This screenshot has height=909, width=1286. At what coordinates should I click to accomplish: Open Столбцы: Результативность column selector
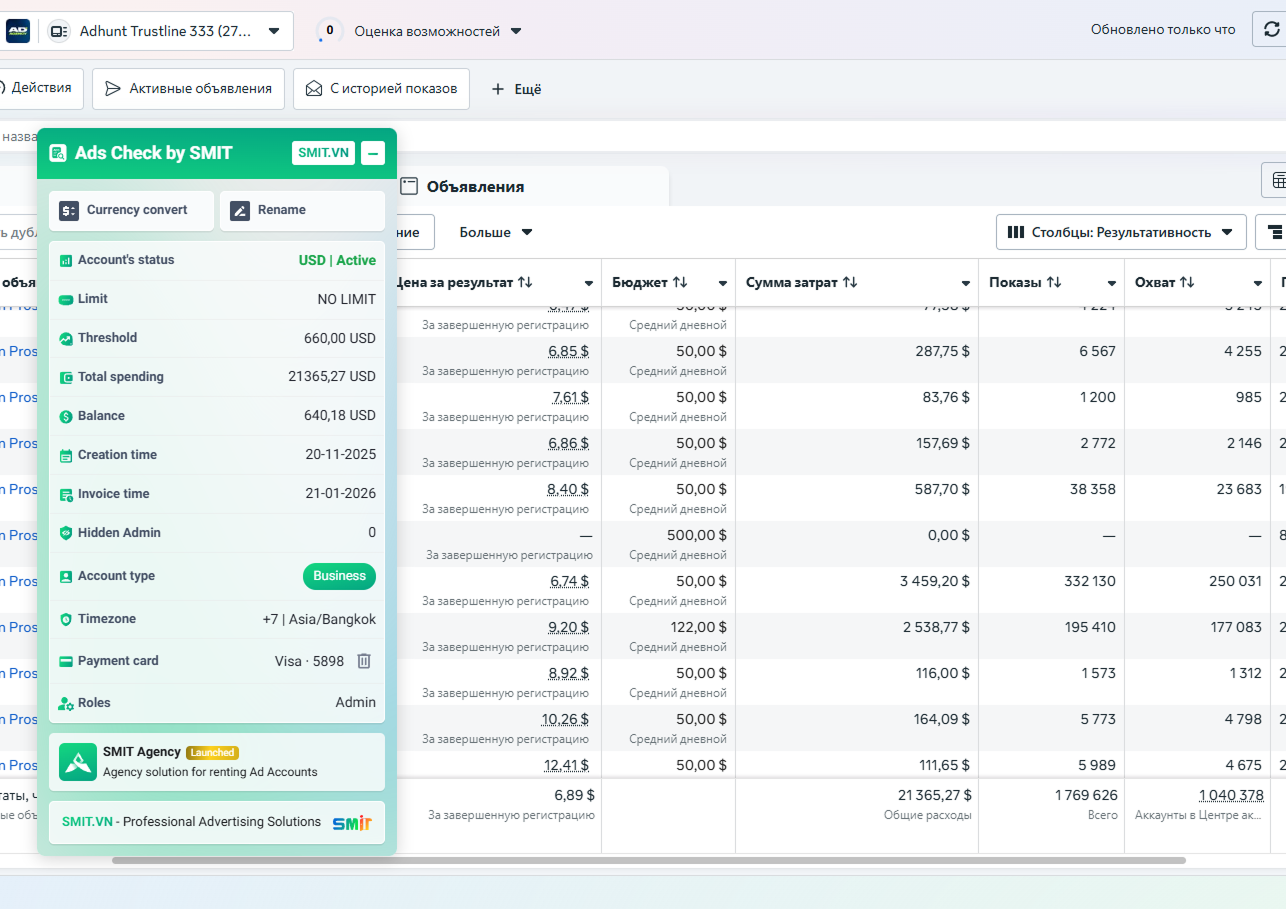pos(1121,232)
